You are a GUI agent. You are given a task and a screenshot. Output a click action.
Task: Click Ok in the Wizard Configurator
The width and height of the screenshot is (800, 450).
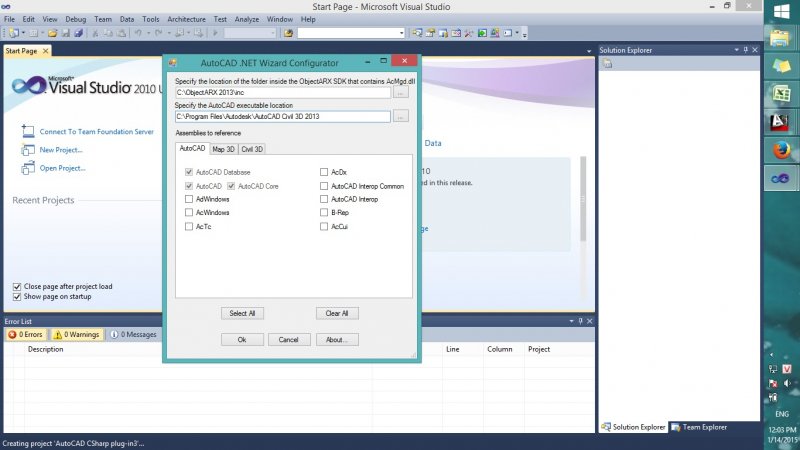click(x=242, y=339)
